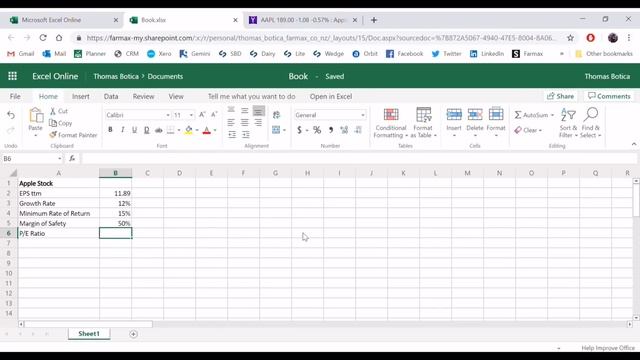Align text right in the cell
Image resolution: width=640 pixels, height=360 pixels.
pos(258,122)
